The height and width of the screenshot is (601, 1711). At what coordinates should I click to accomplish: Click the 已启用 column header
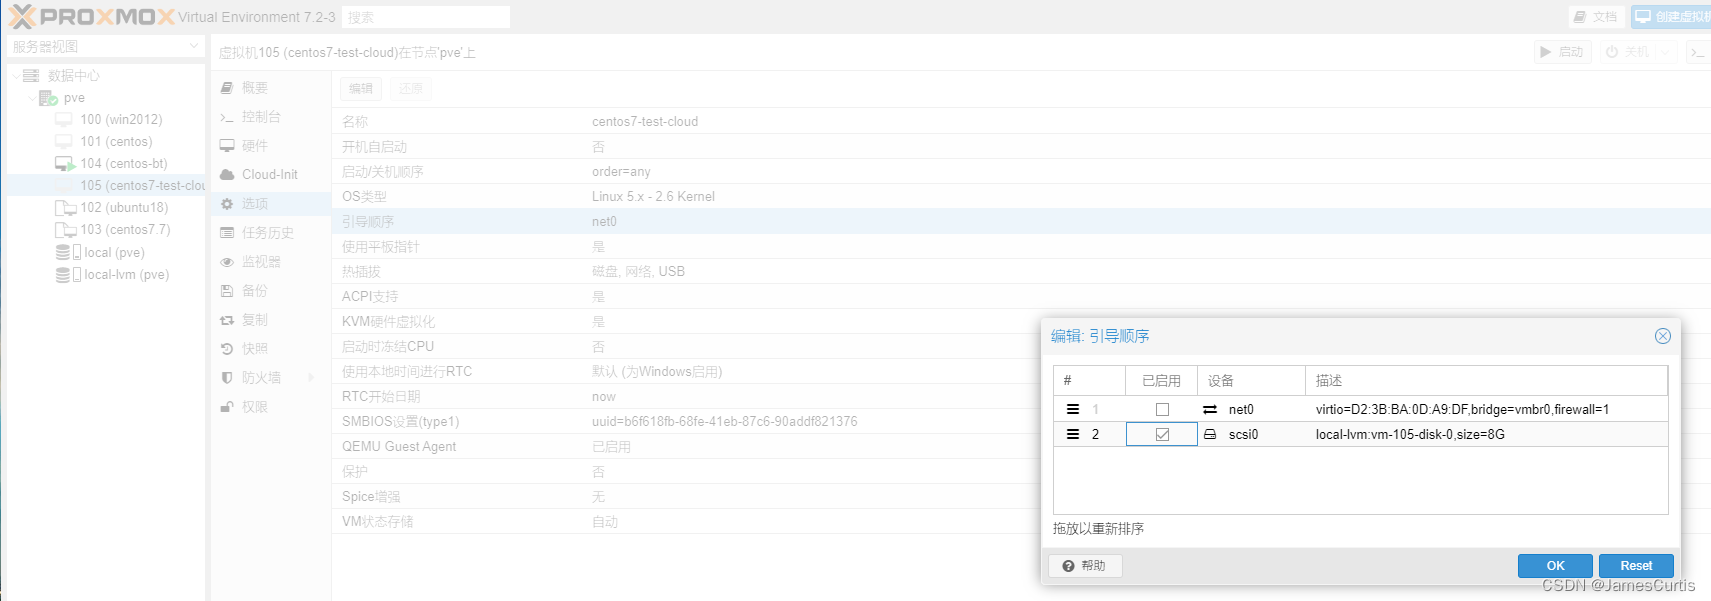(x=1162, y=381)
